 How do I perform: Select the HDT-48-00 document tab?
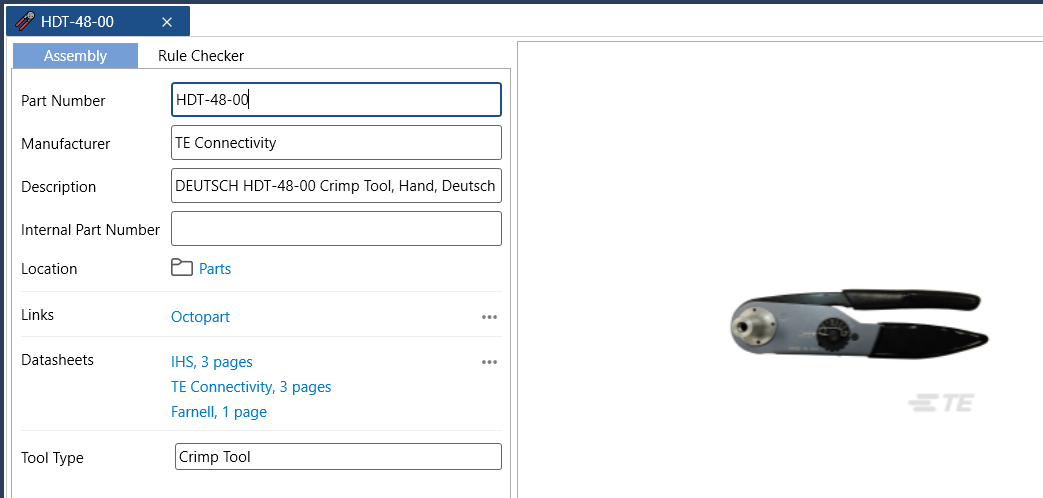[98, 21]
